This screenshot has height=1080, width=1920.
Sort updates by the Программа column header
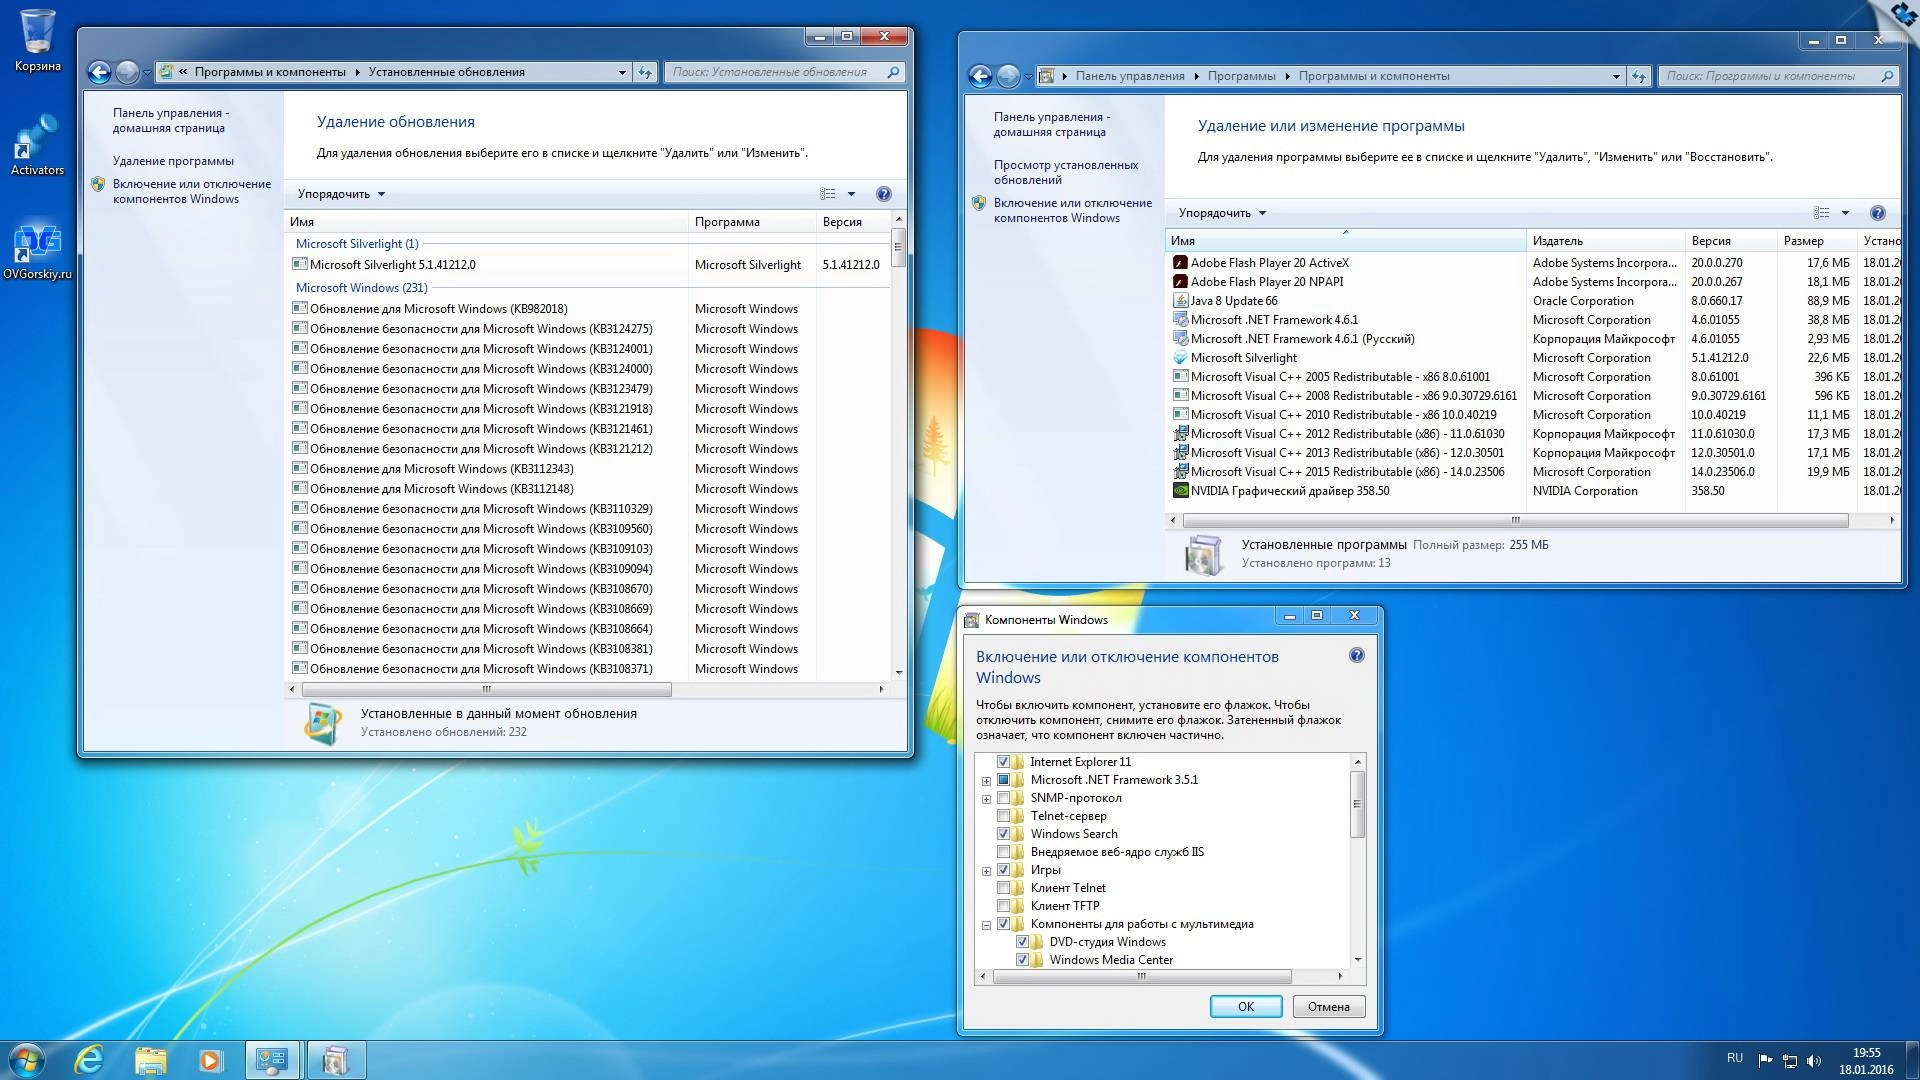click(751, 222)
